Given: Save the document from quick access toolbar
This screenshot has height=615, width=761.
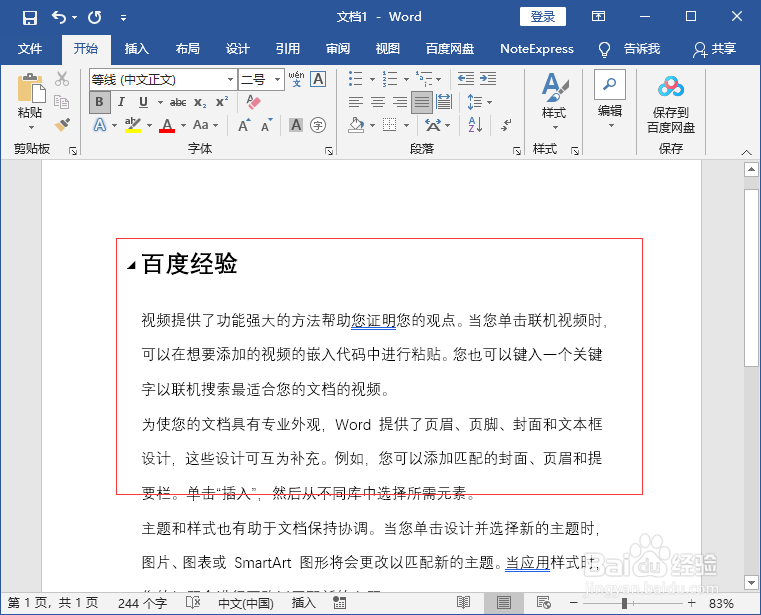Looking at the screenshot, I should pyautogui.click(x=30, y=18).
